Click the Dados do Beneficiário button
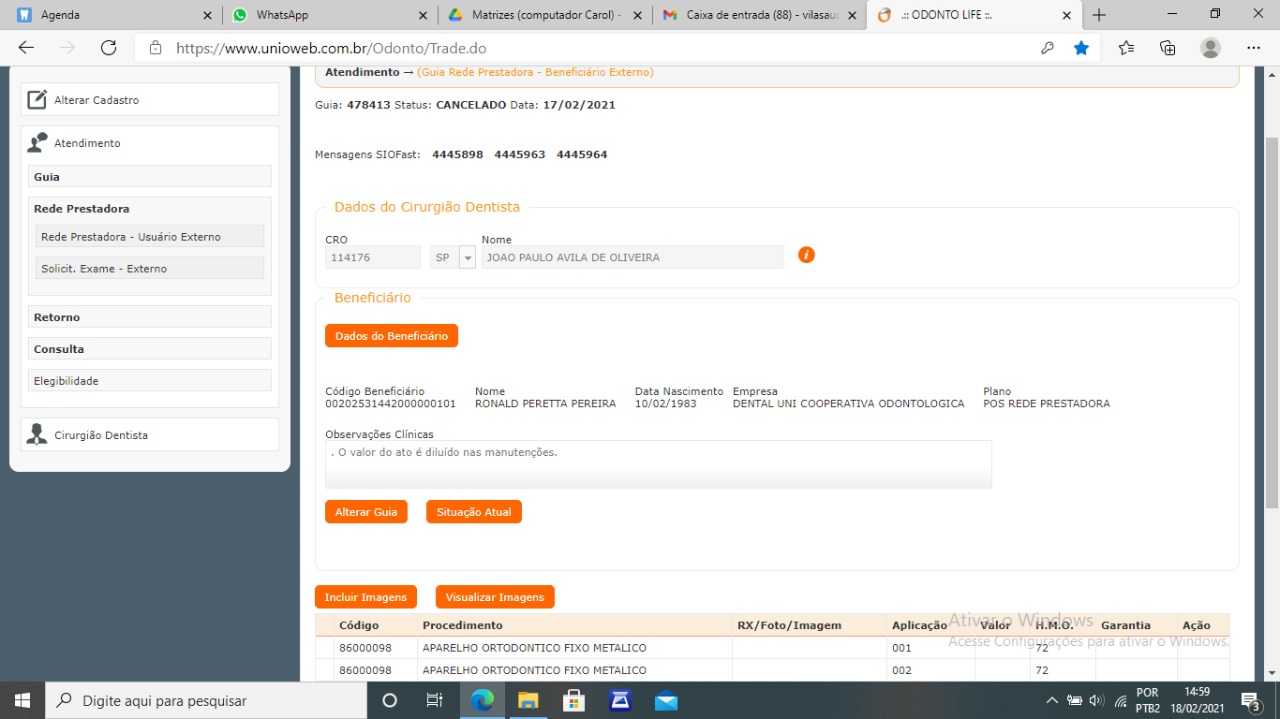The height and width of the screenshot is (719, 1280). click(x=391, y=336)
